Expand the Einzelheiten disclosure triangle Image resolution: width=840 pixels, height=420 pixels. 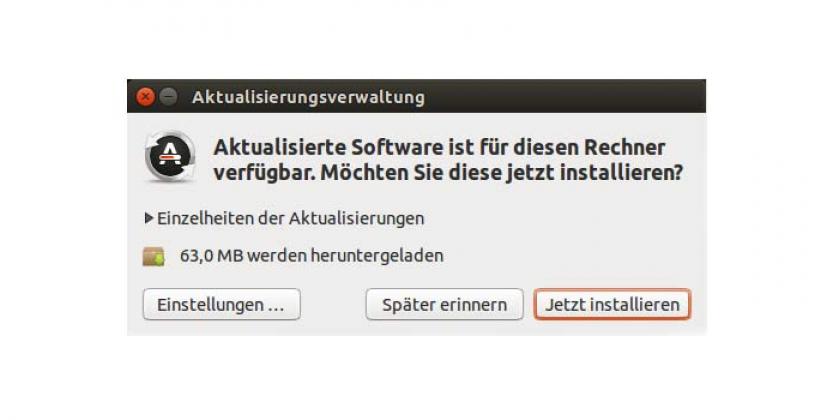[149, 218]
